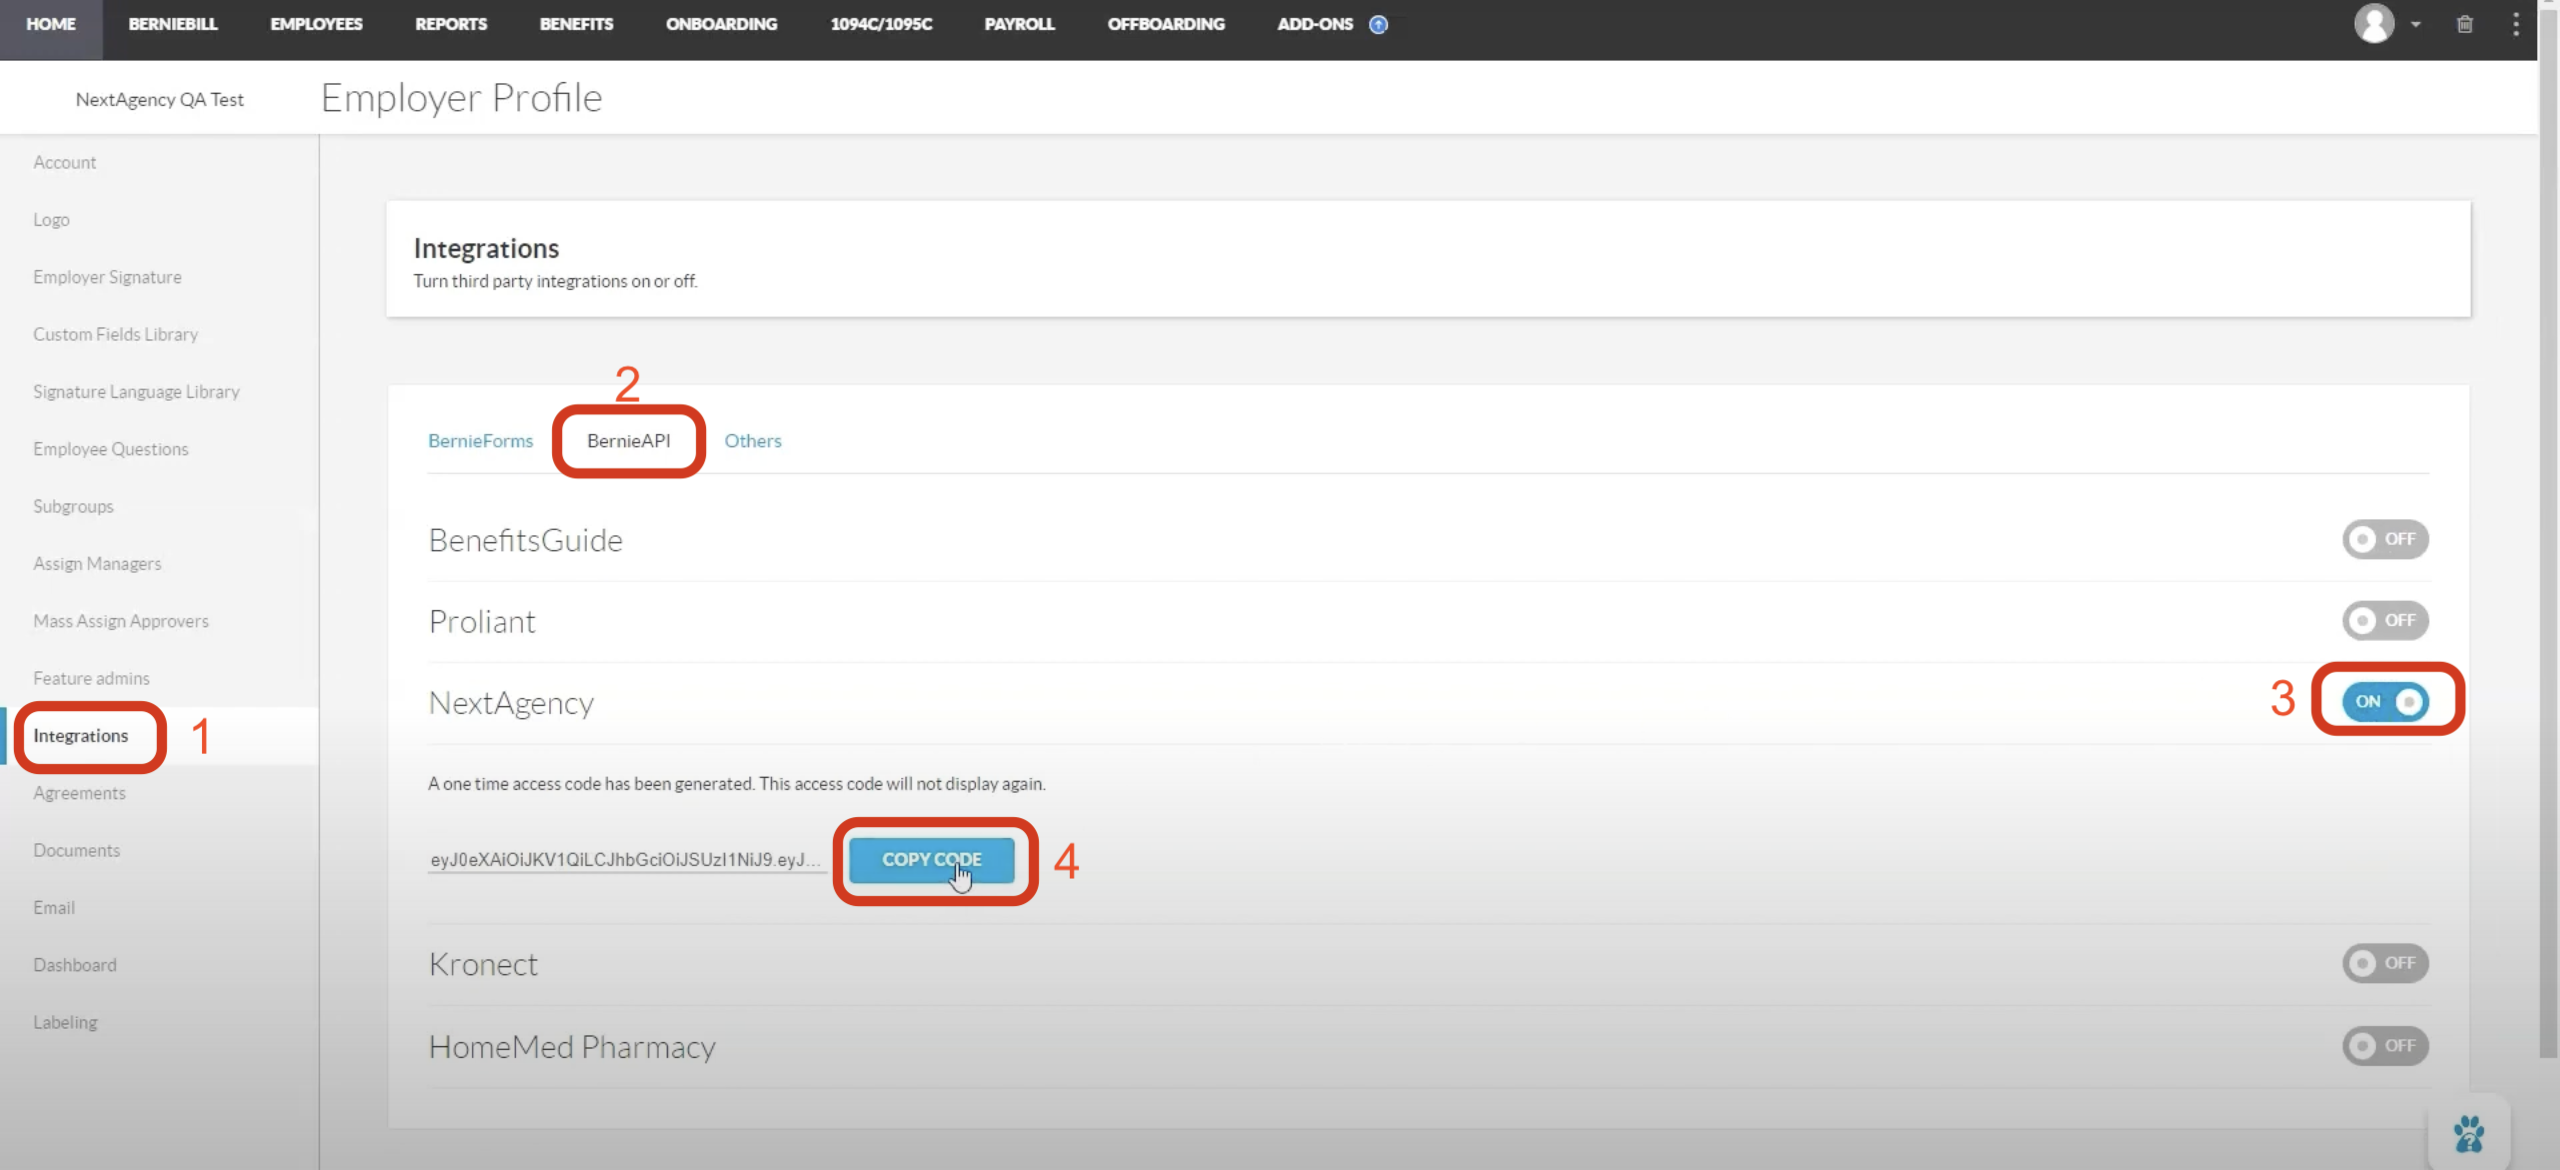Click the access code text field
The image size is (2560, 1170).
[626, 860]
